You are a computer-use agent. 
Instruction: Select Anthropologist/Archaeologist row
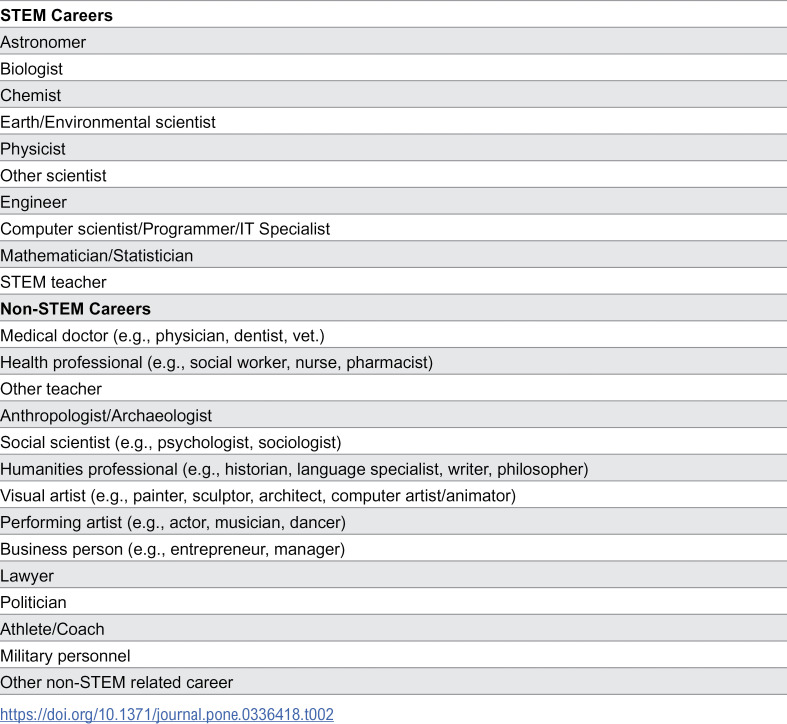(394, 415)
